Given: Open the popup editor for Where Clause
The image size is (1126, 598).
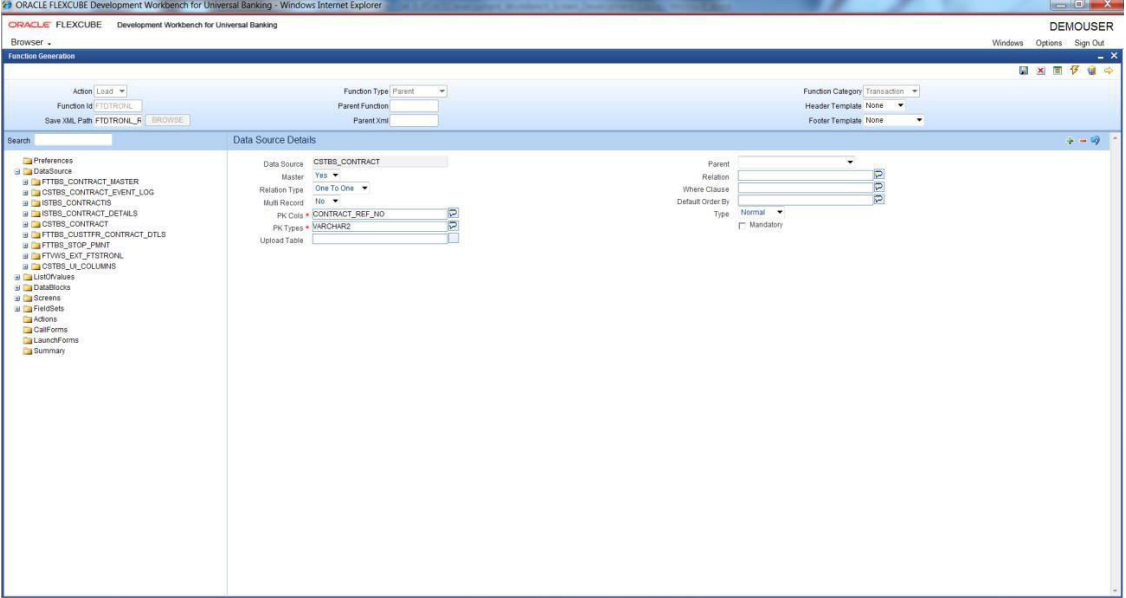Looking at the screenshot, I should point(879,187).
